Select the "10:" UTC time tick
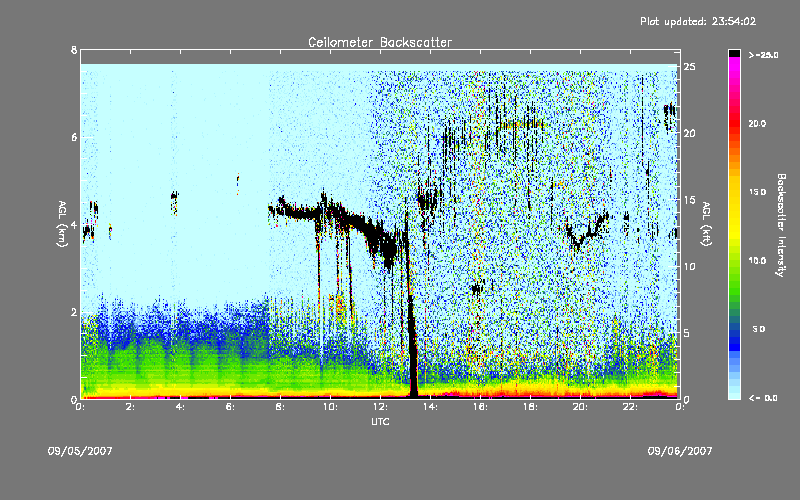 pyautogui.click(x=330, y=407)
